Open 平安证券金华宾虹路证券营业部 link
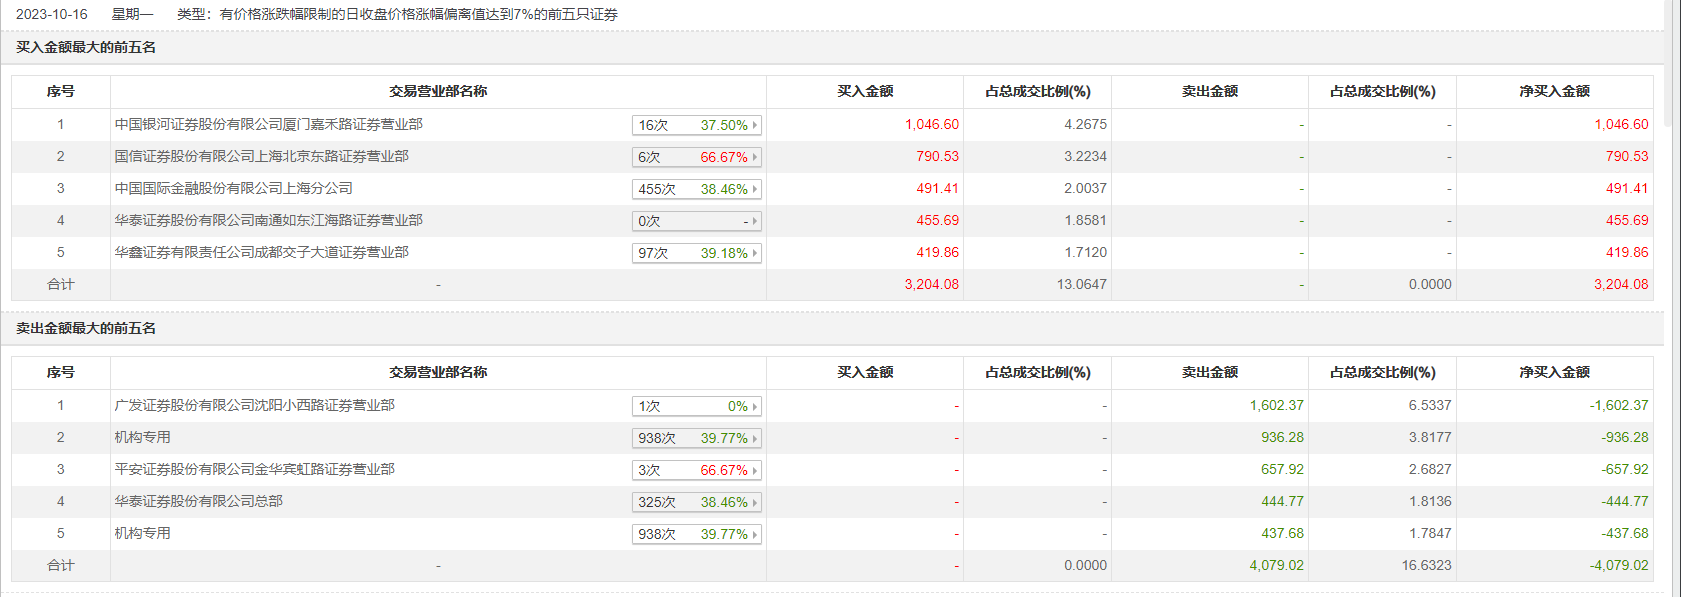 pyautogui.click(x=254, y=469)
